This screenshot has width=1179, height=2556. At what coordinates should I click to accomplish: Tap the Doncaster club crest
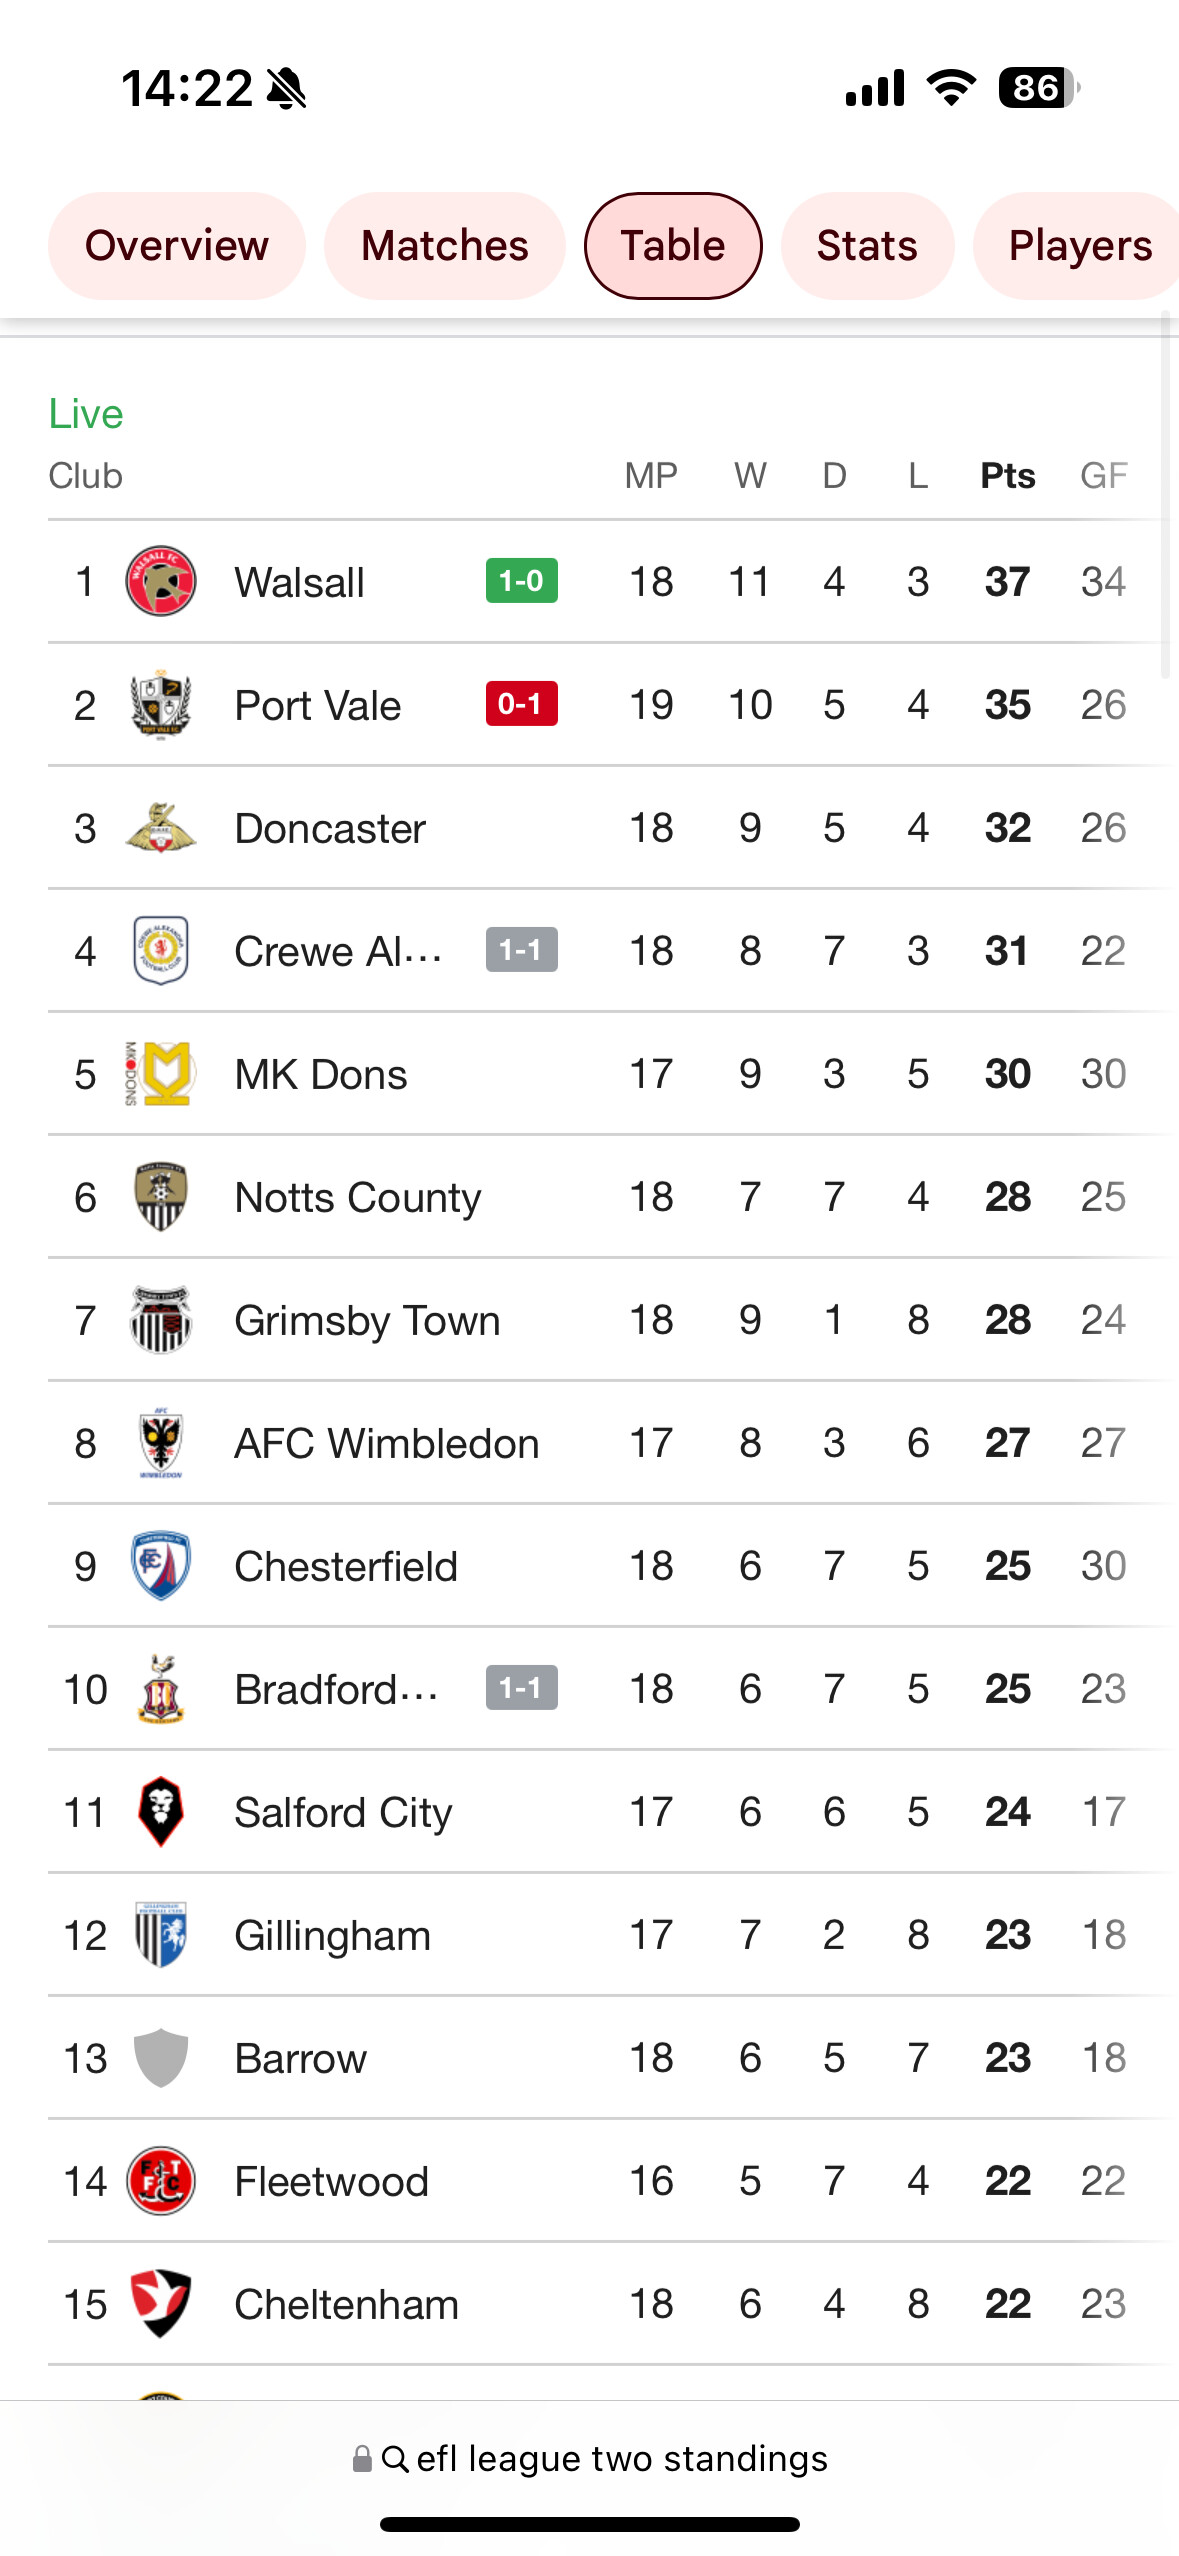coord(160,827)
